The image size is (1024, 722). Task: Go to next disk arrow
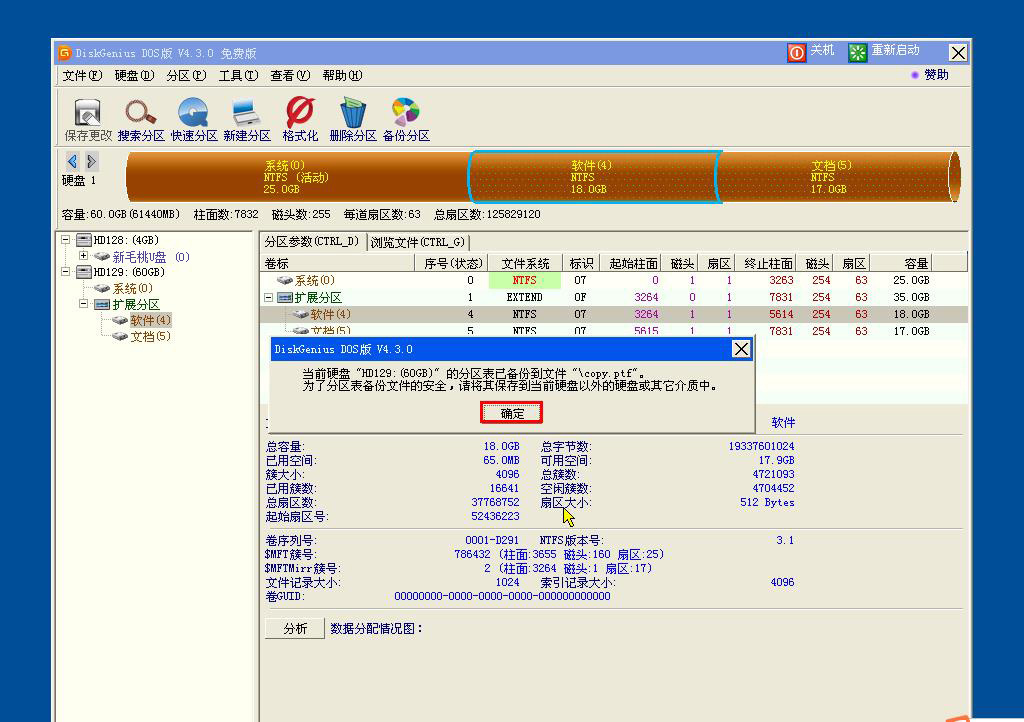pos(91,161)
